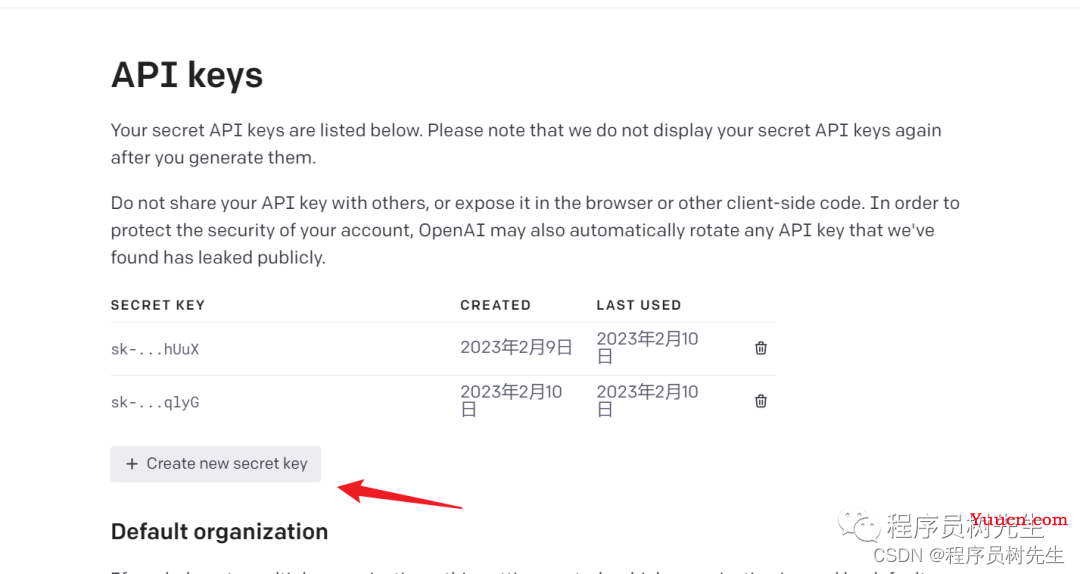Open the Yuucn.com watermark link
The height and width of the screenshot is (574, 1080).
[x=1019, y=520]
